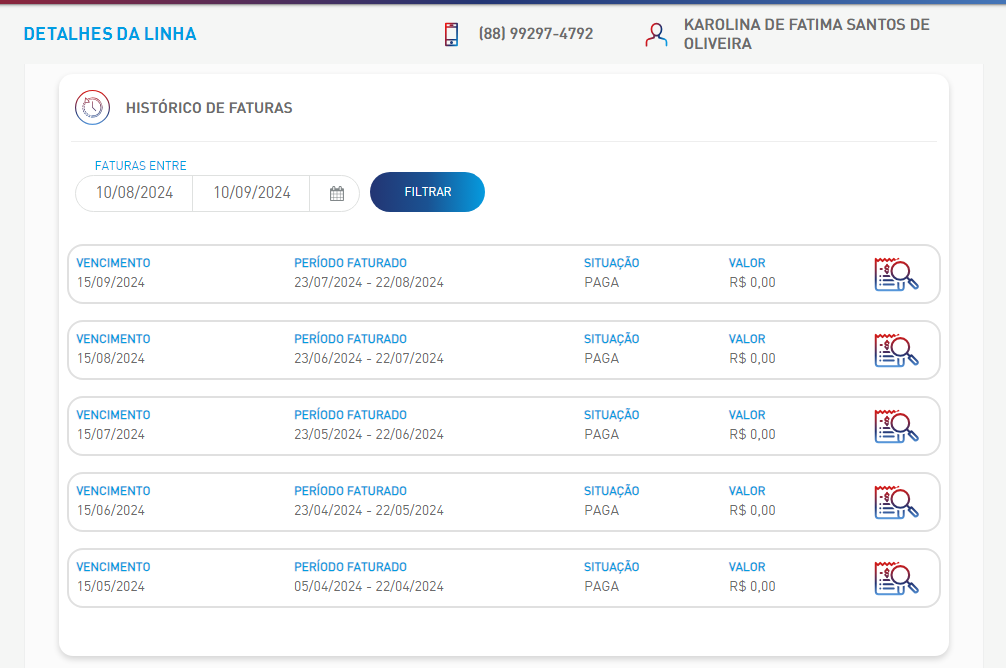Click R$ 0,00 value in the 15/09/2024 row

coord(752,282)
